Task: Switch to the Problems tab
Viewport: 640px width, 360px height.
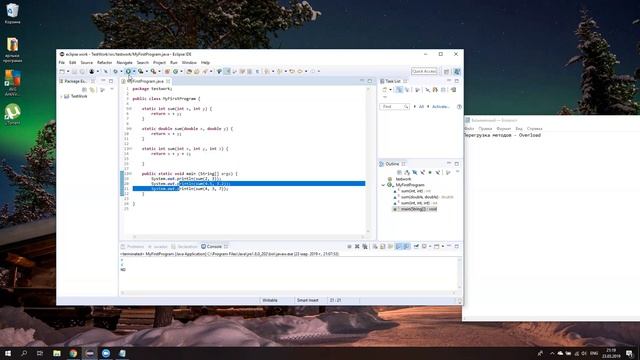Action: [x=133, y=247]
